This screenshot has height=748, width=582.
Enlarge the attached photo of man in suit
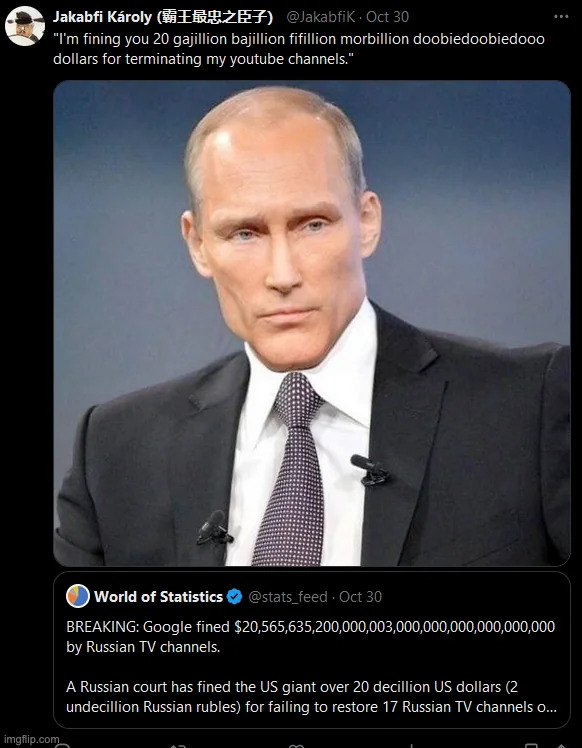[x=312, y=323]
